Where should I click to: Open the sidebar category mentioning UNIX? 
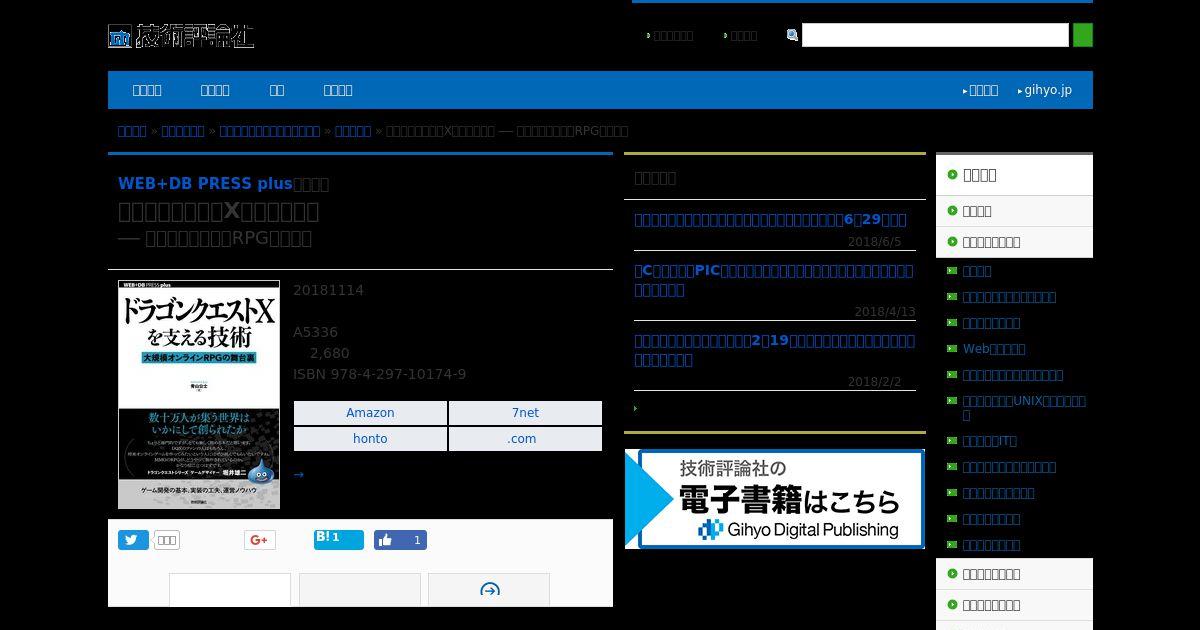pos(1024,408)
